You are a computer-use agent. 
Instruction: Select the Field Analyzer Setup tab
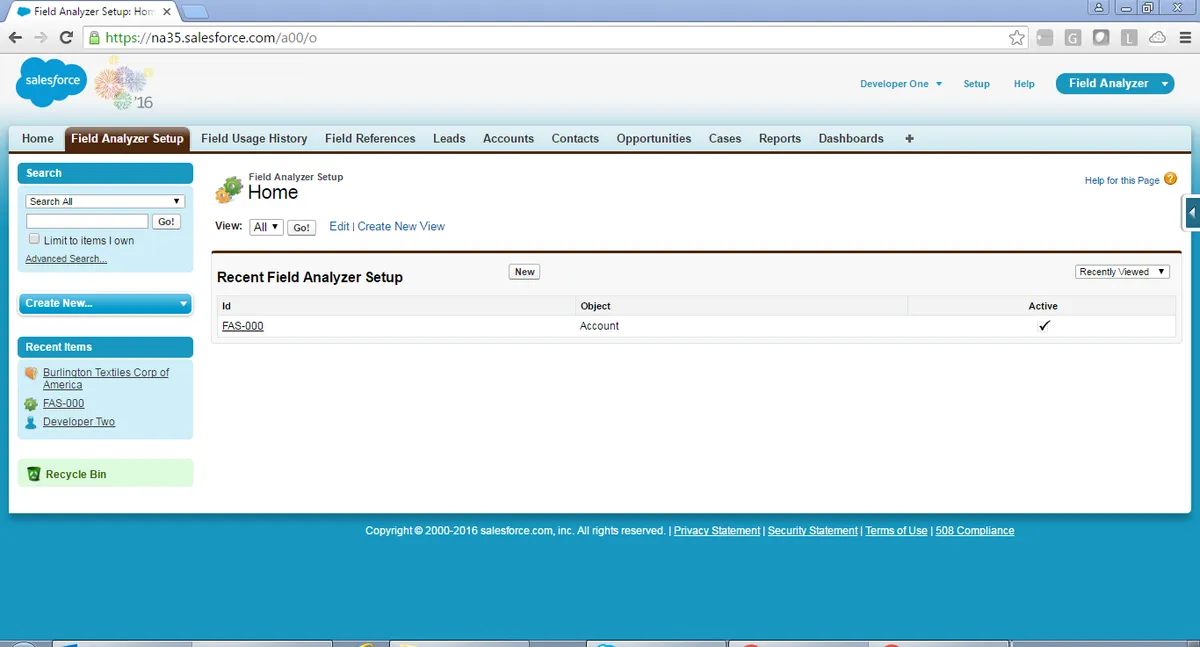128,139
